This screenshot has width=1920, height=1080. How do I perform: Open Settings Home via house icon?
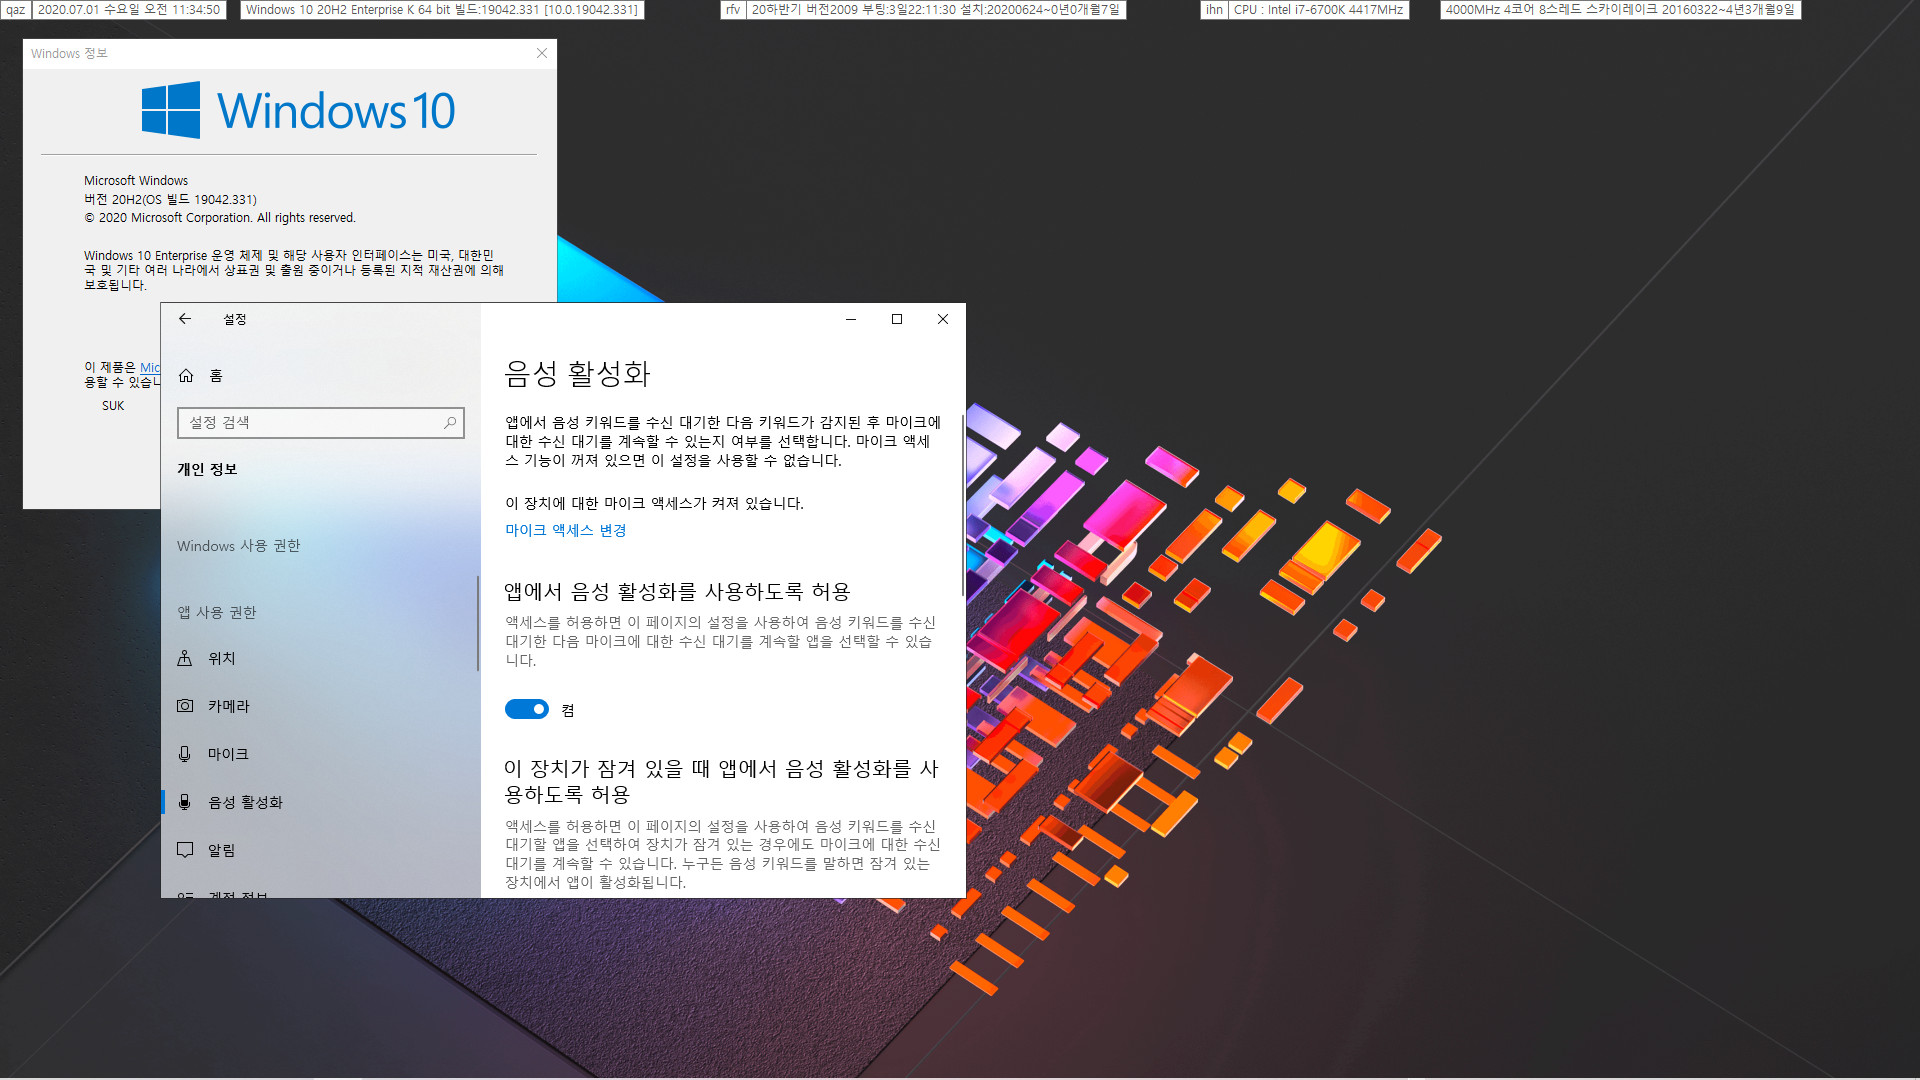tap(186, 376)
